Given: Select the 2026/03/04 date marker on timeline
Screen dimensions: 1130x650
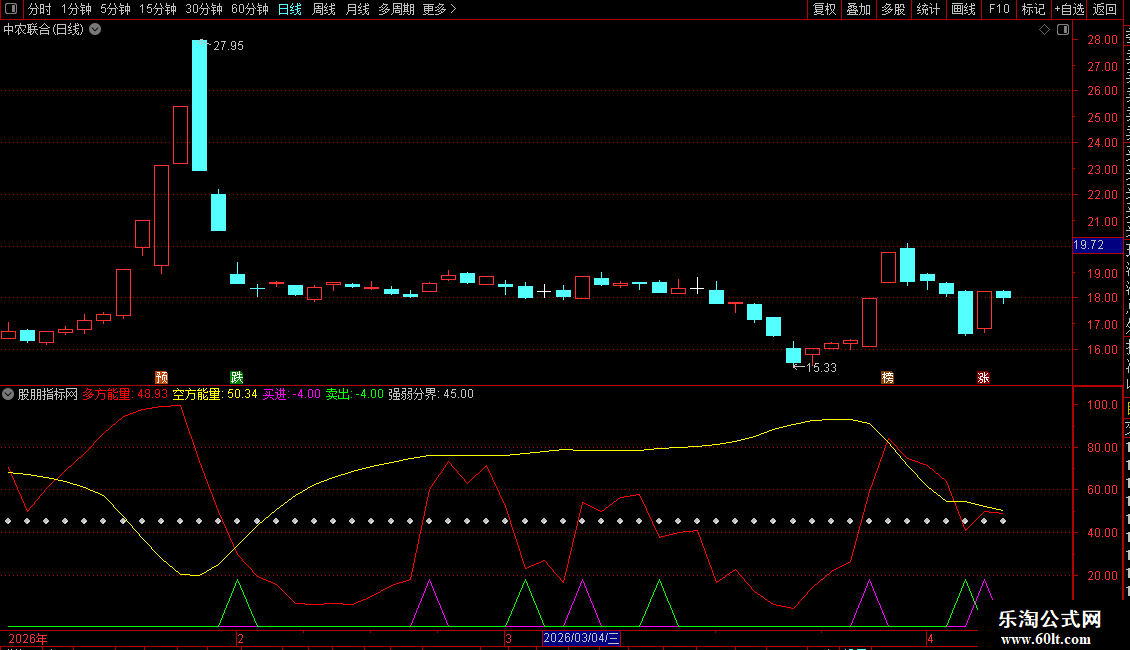Looking at the screenshot, I should 581,638.
